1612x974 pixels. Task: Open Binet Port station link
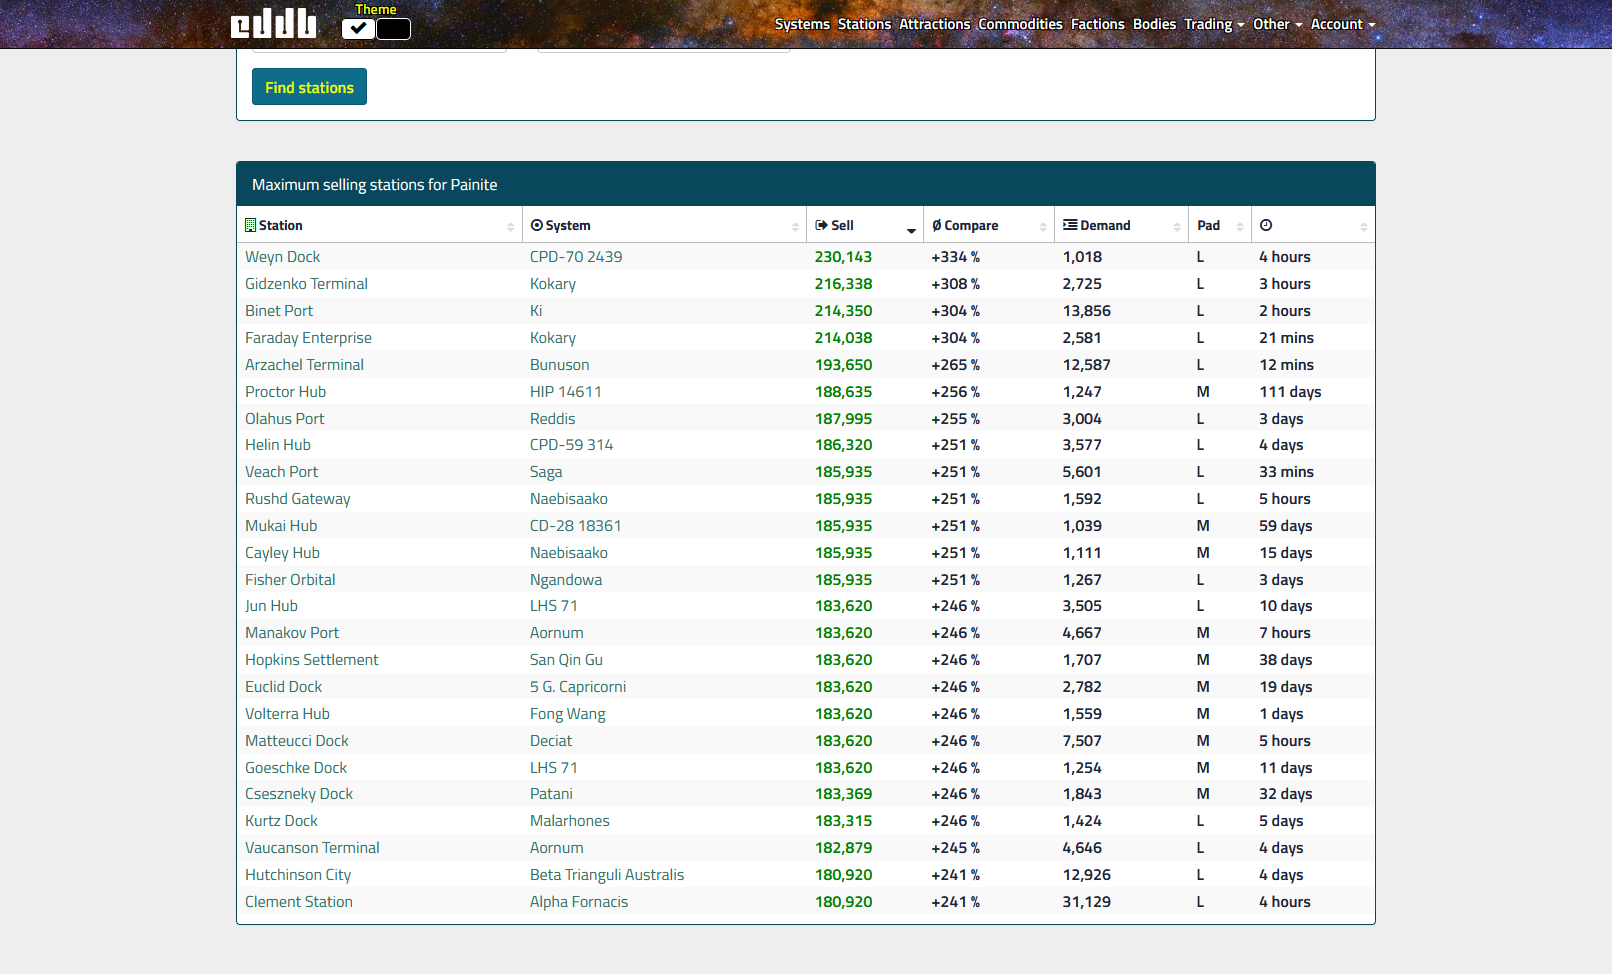coord(279,311)
